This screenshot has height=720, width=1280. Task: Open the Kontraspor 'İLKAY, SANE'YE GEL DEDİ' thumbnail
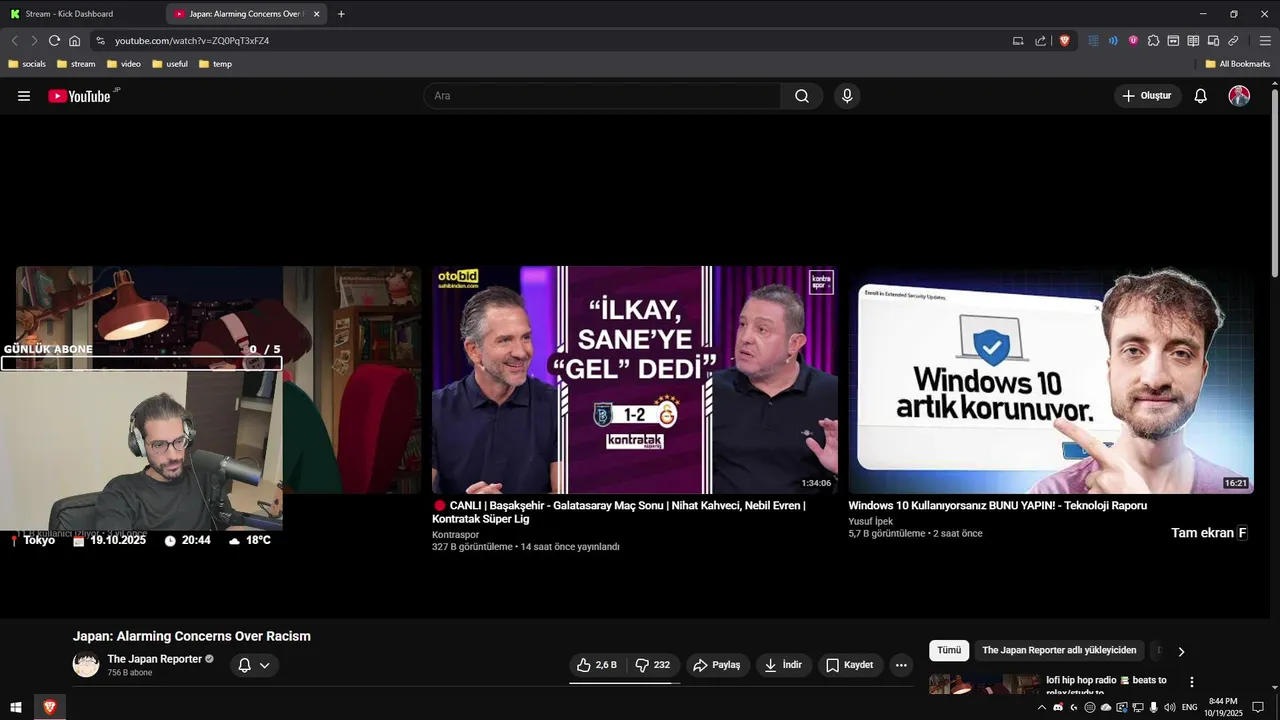pyautogui.click(x=635, y=380)
